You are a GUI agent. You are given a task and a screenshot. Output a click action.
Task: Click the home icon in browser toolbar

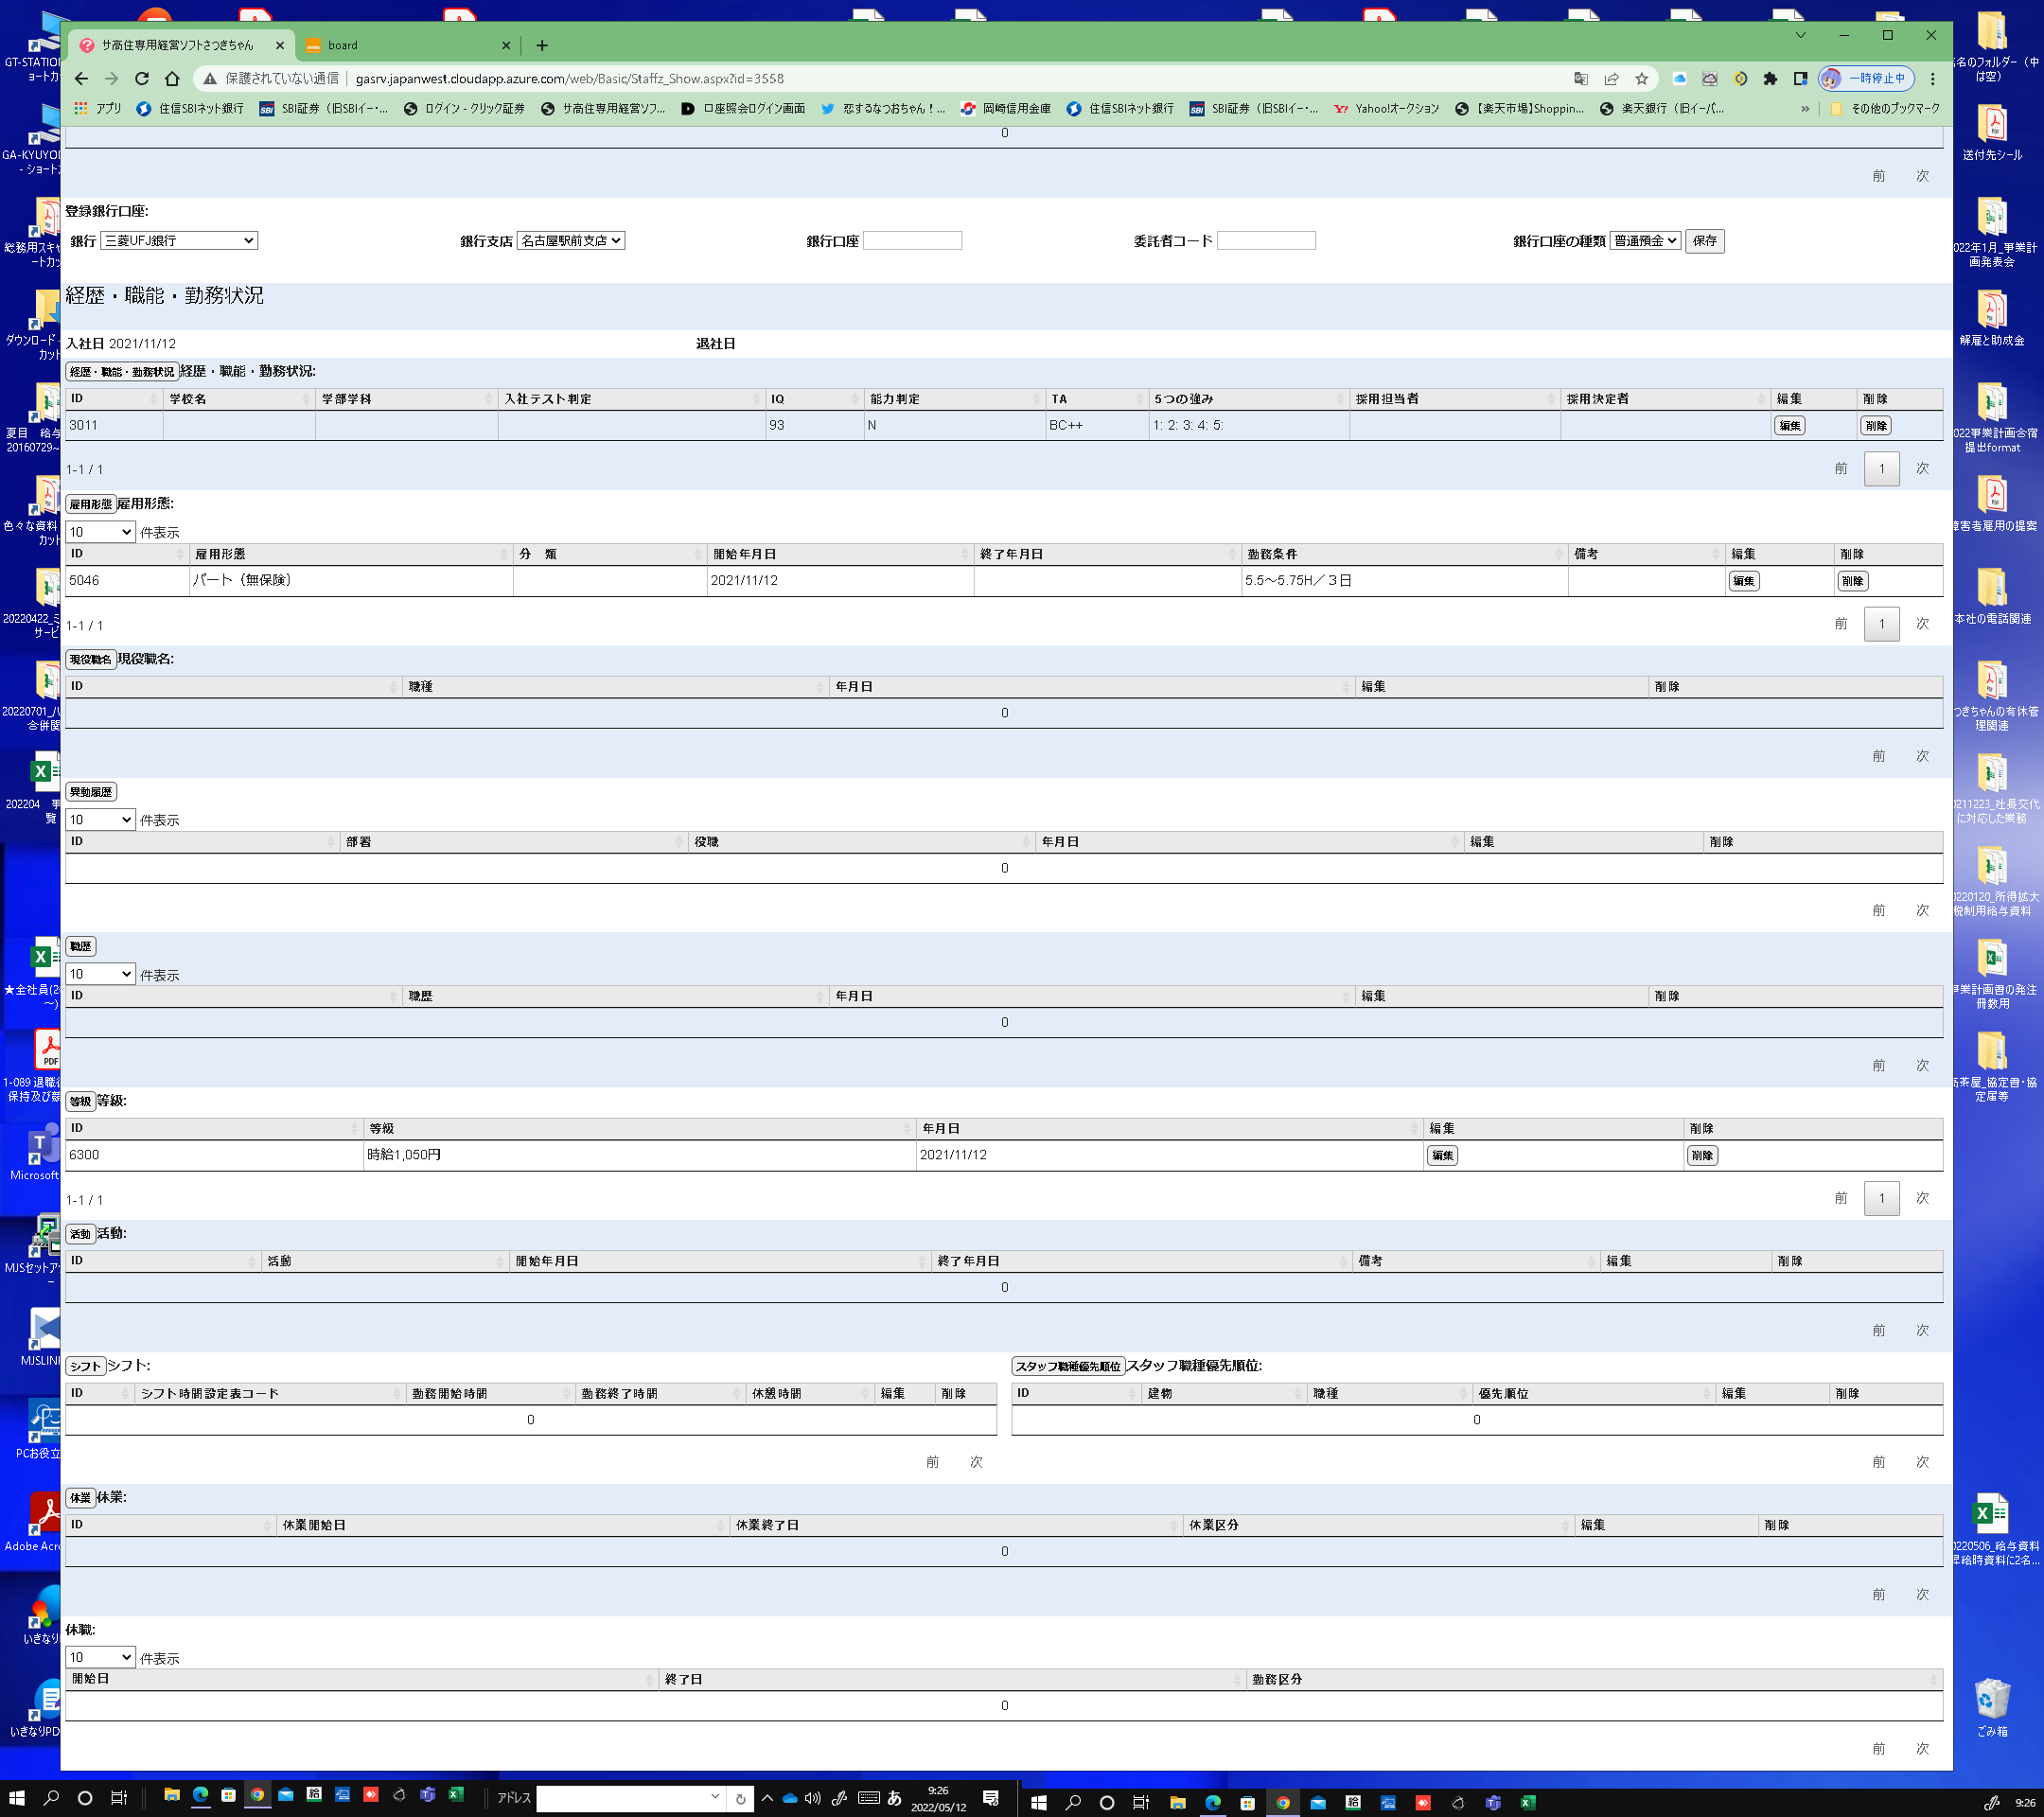click(172, 79)
